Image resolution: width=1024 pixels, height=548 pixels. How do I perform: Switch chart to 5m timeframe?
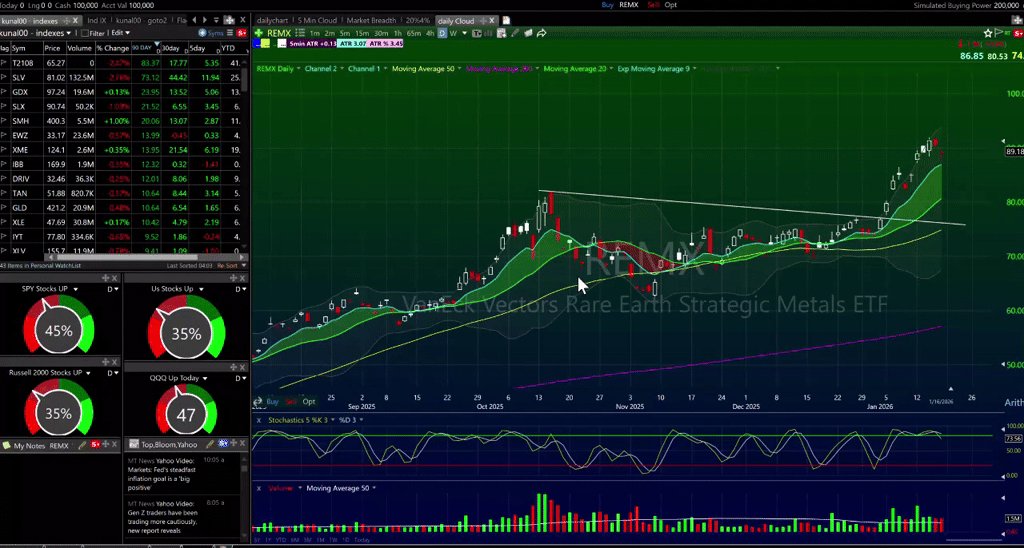346,33
